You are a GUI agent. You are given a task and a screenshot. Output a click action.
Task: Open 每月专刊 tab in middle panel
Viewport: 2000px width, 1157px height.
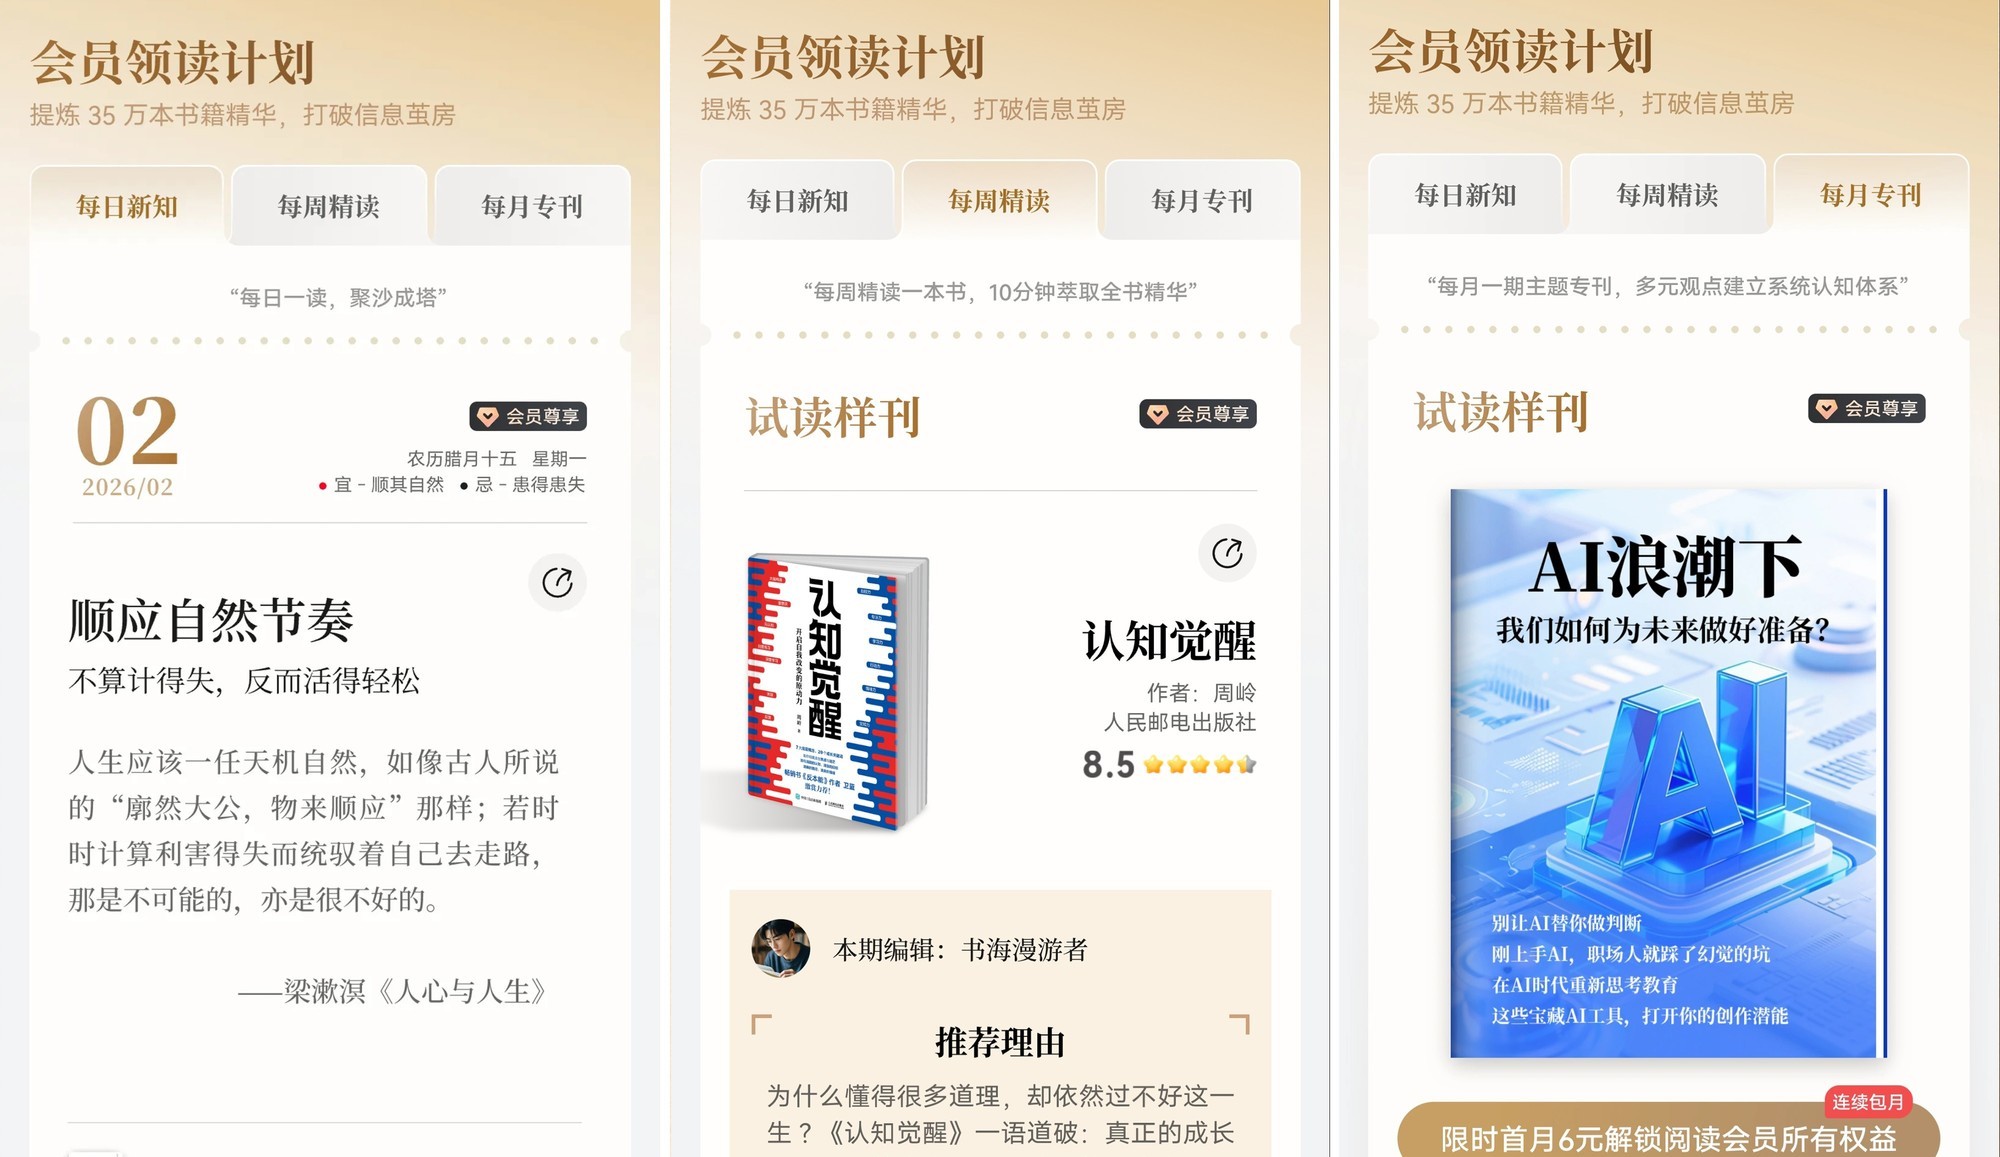coord(1202,201)
